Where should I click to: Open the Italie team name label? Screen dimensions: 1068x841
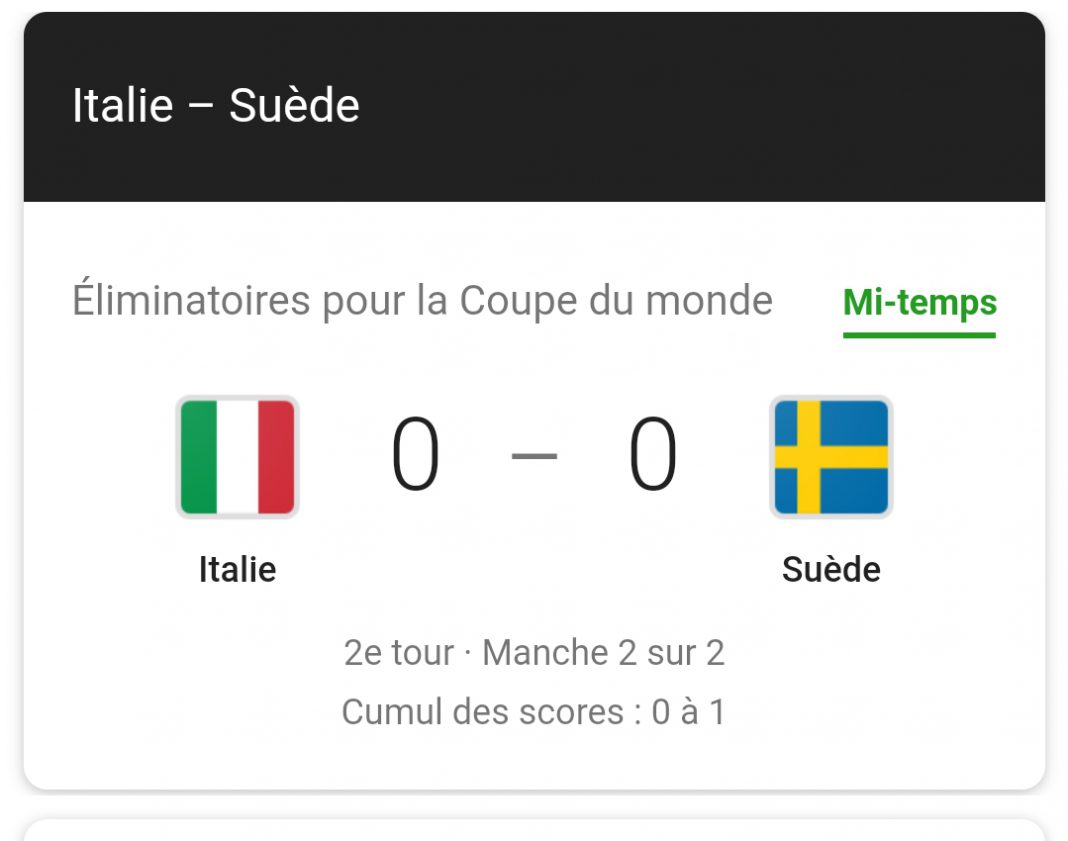[238, 569]
